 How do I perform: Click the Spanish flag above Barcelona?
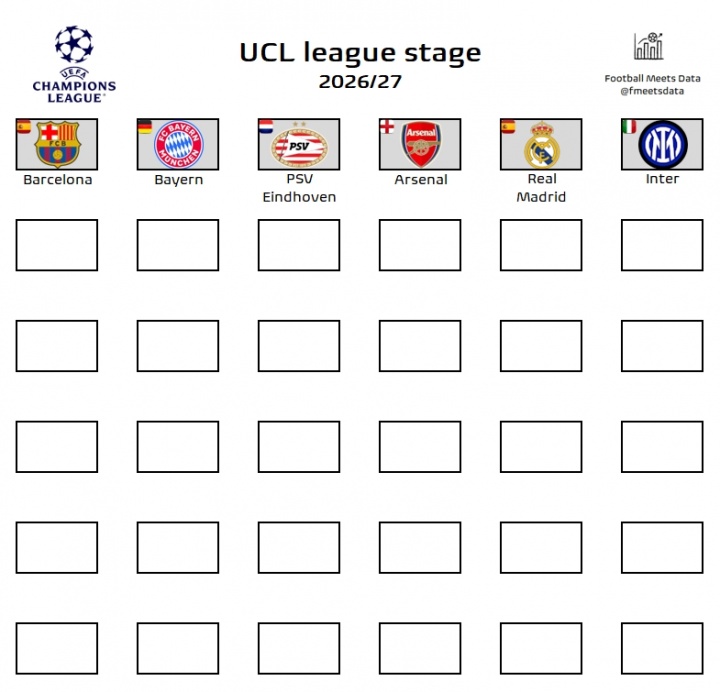(23, 127)
